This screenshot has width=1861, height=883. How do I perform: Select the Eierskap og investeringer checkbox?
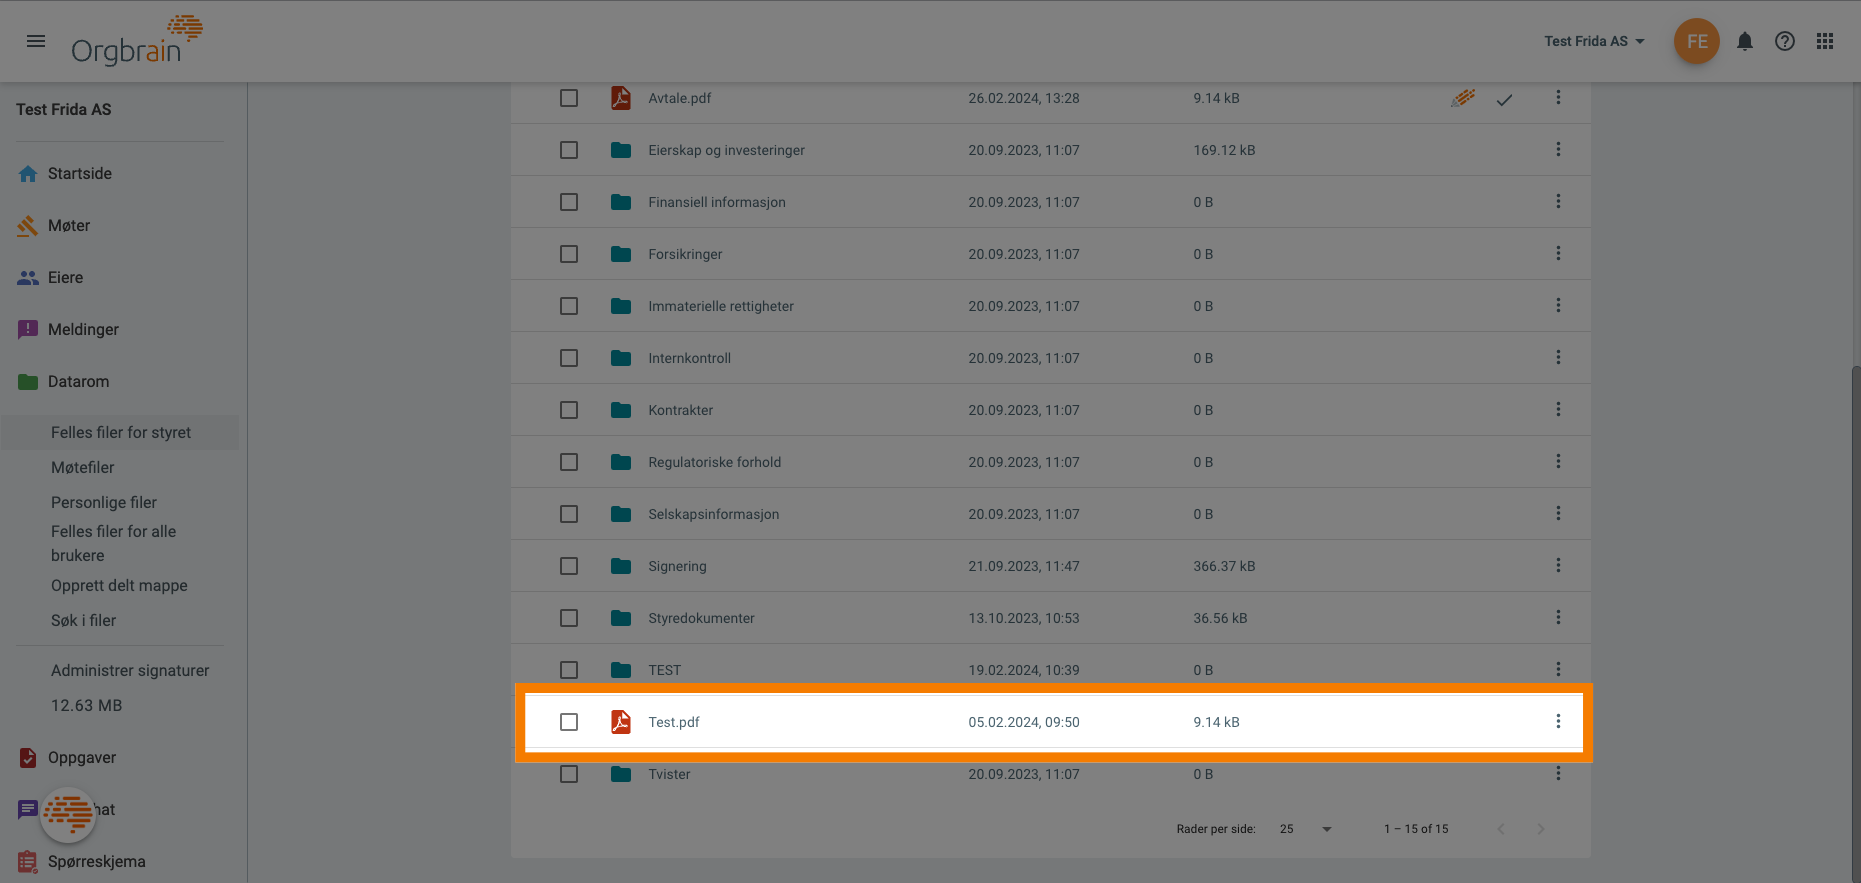coord(569,150)
